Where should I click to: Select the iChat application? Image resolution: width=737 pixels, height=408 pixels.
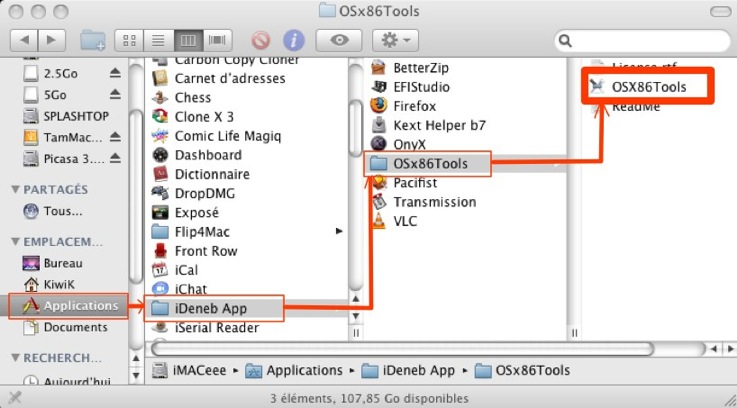pos(180,289)
